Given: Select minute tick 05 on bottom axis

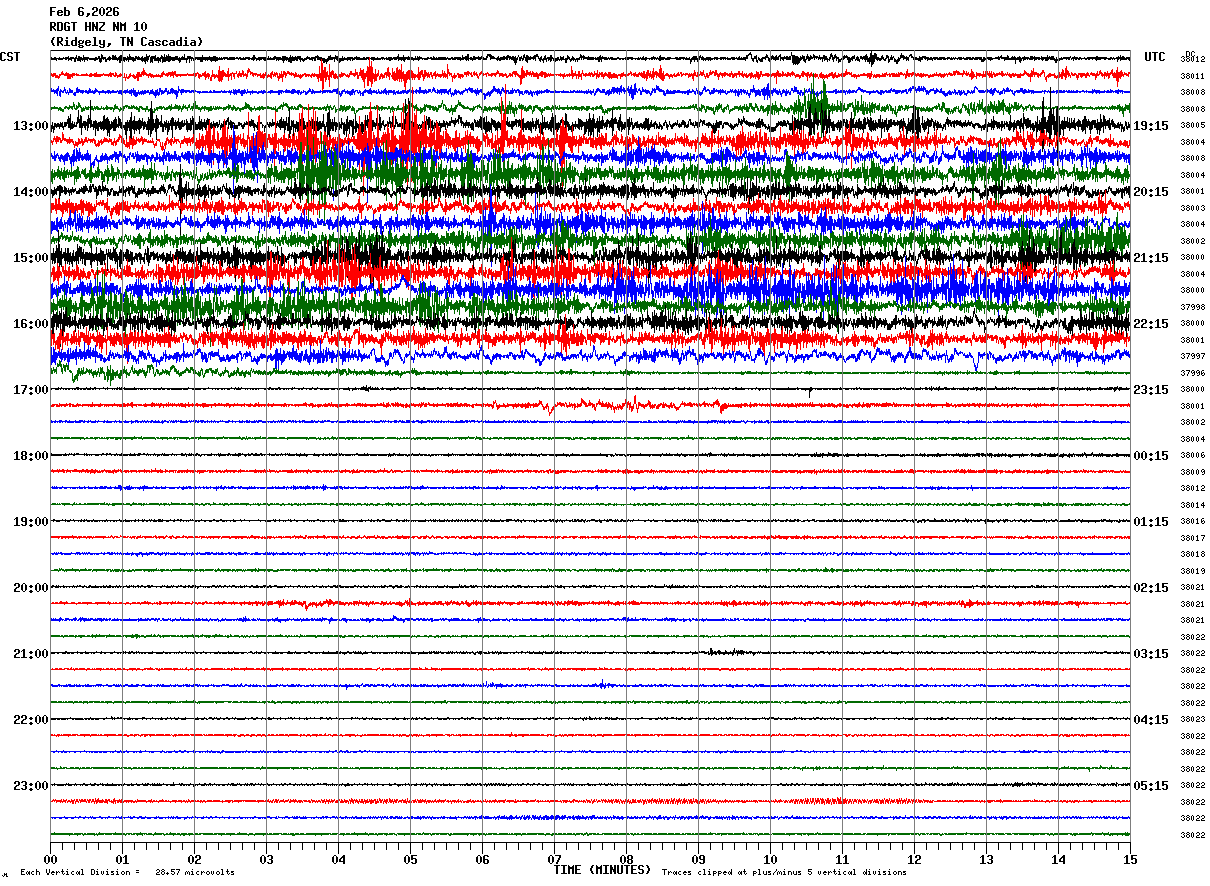Looking at the screenshot, I should click(x=411, y=859).
